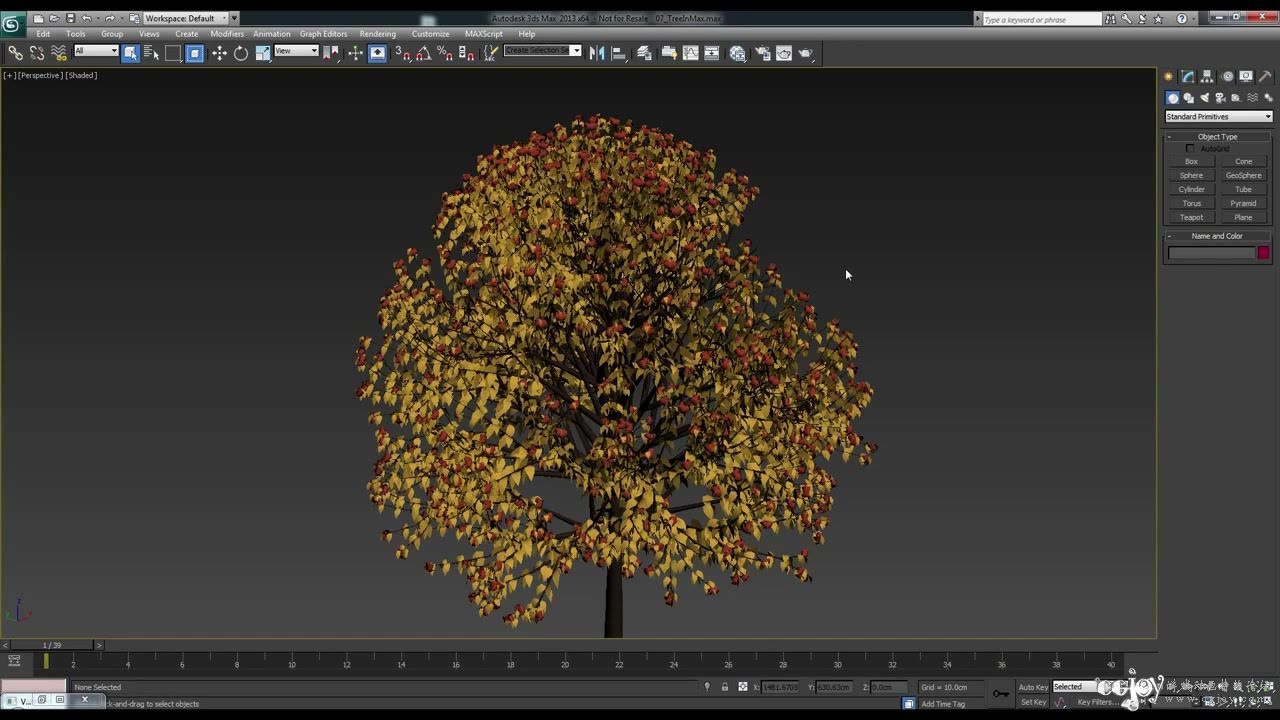Click the Auto Key button
Screen dimensions: 1280x720
click(1033, 687)
